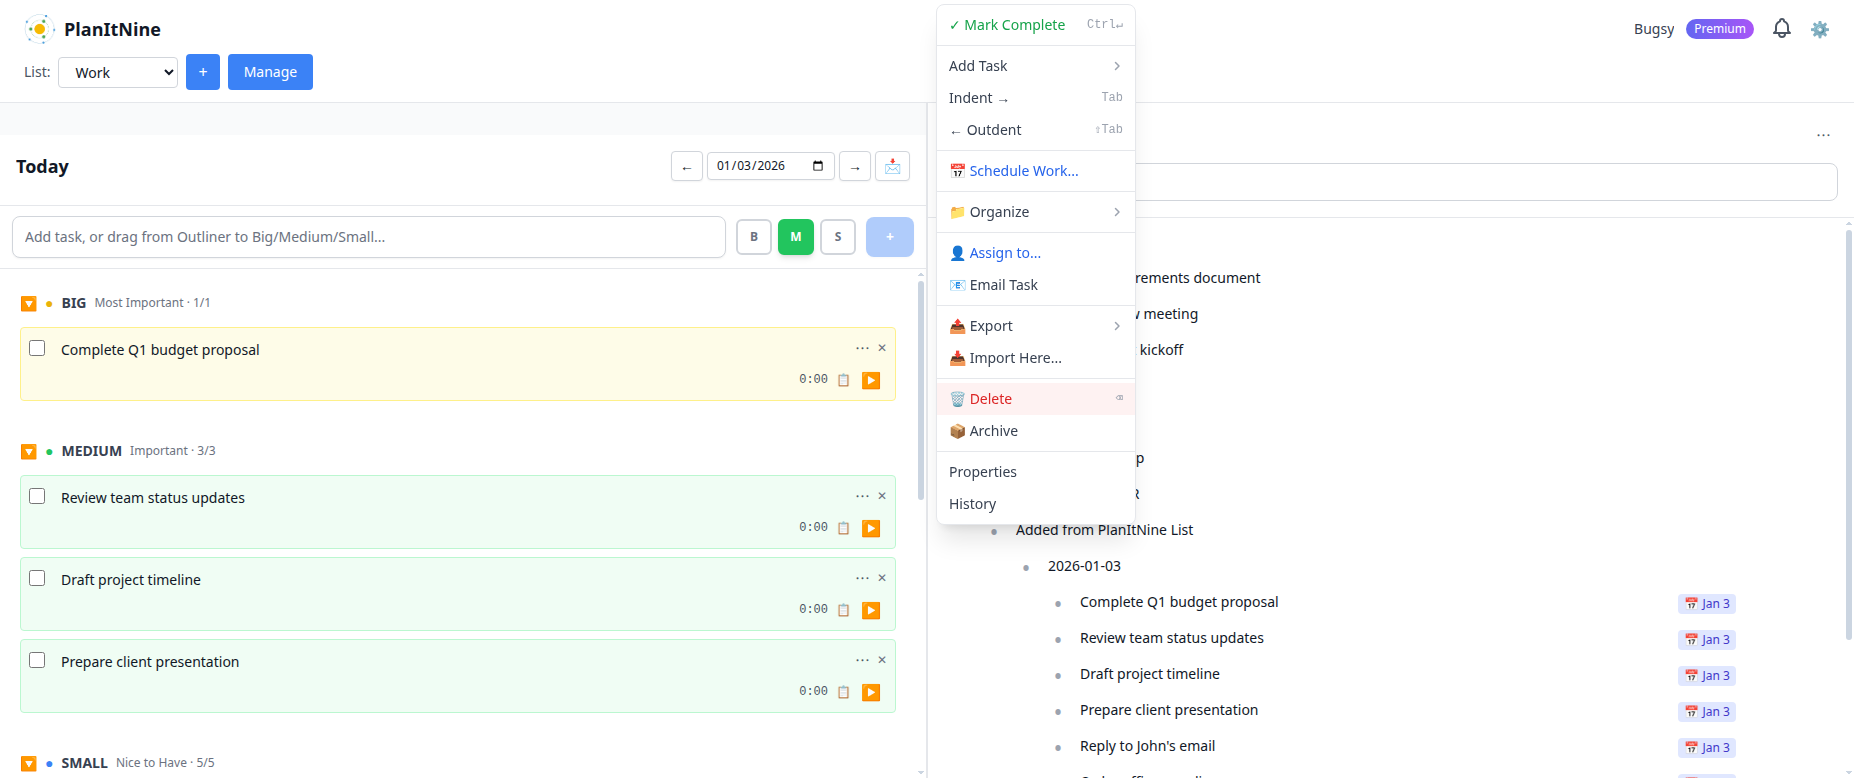Image resolution: width=1854 pixels, height=778 pixels.
Task: Click the Manage button
Action: tap(270, 72)
